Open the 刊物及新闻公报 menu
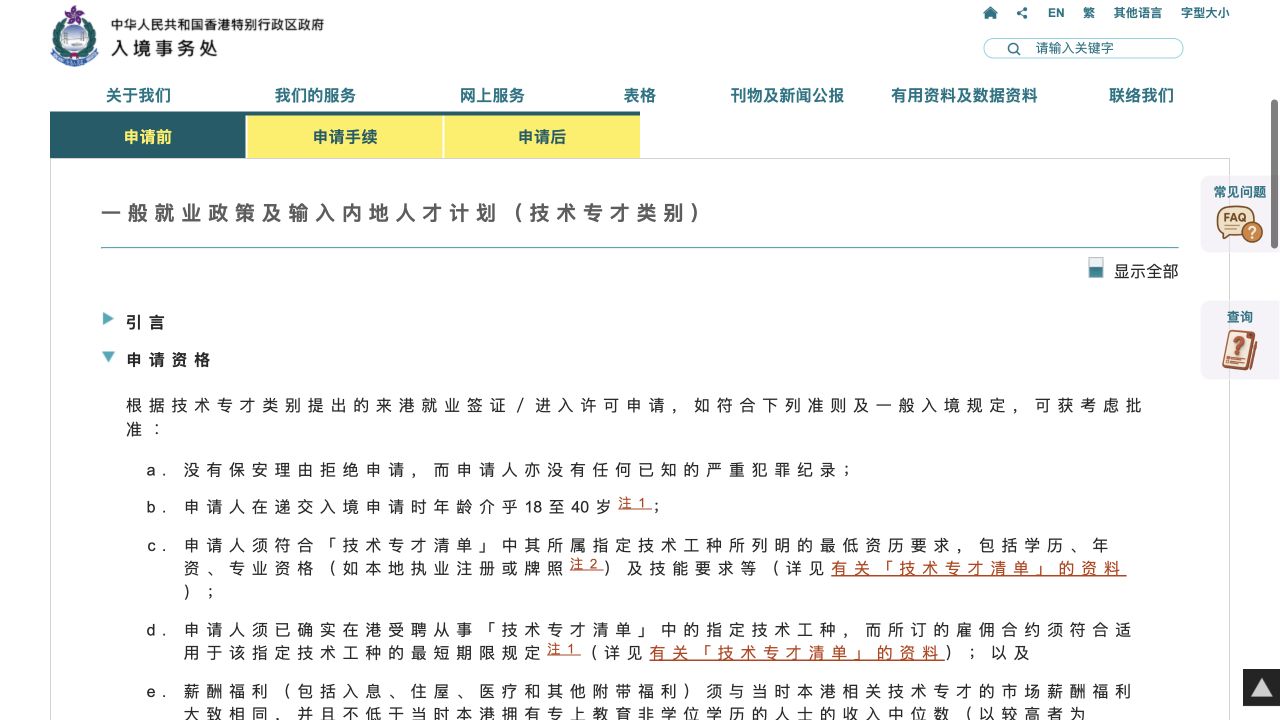This screenshot has width=1280, height=720. click(787, 95)
